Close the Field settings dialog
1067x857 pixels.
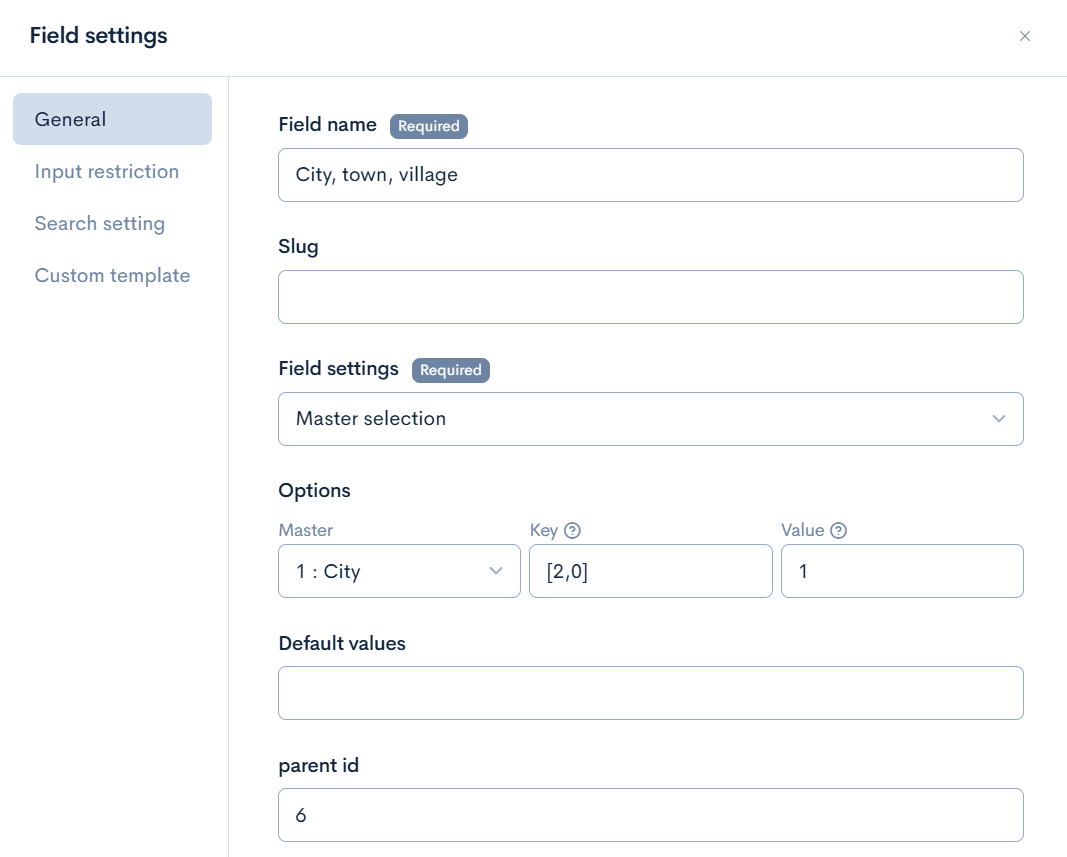[1025, 36]
